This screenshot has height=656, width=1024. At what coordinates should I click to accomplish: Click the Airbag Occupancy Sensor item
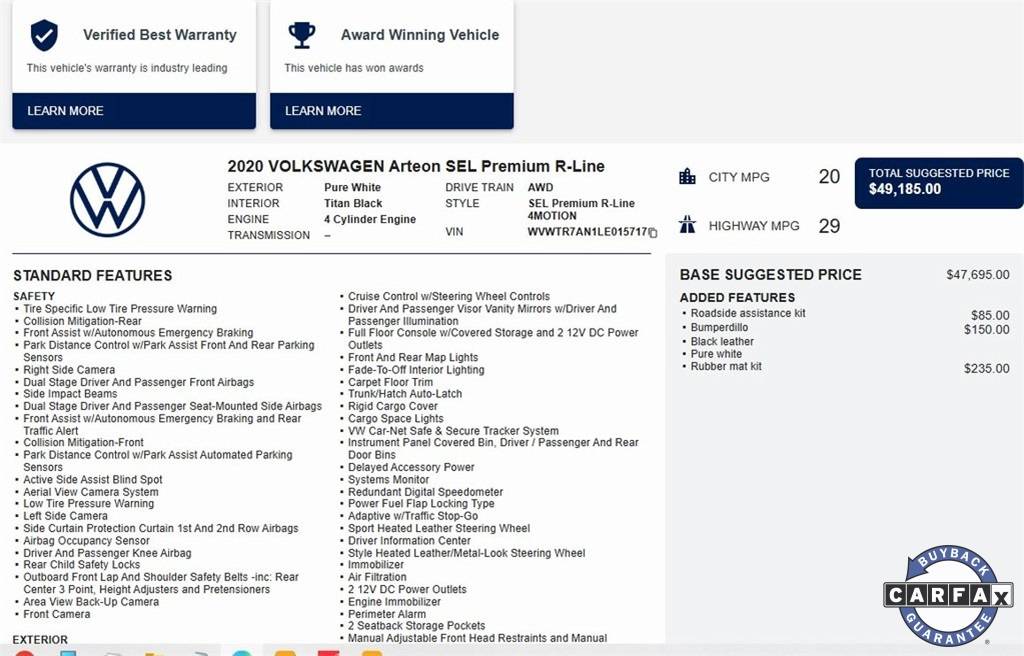[x=86, y=541]
